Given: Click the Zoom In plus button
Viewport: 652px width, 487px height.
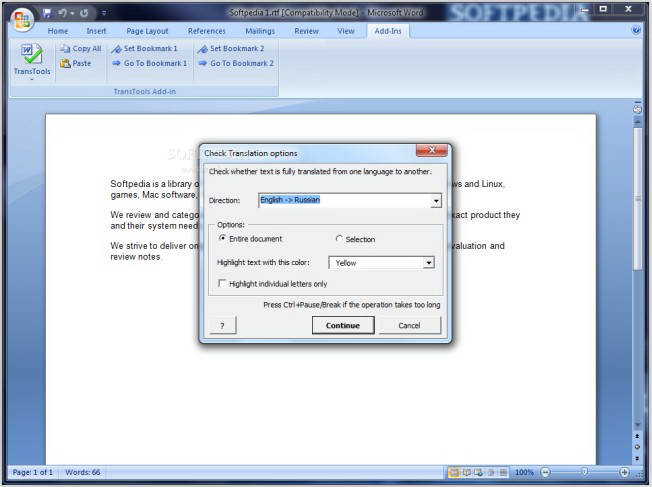Looking at the screenshot, I should [624, 472].
